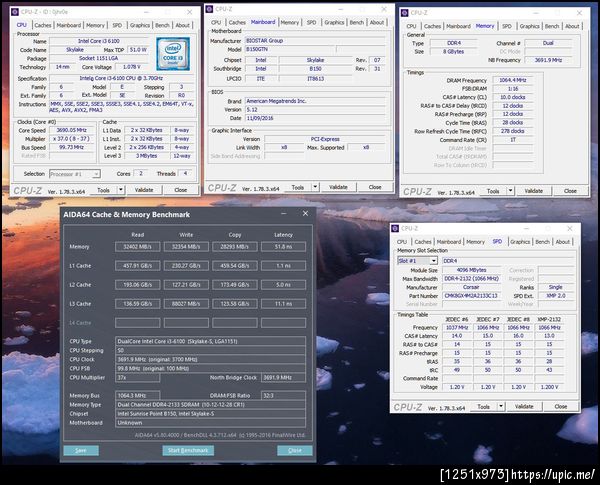Minimize the AIDA64 Cache & Memory Benchmark window
The width and height of the screenshot is (600, 485).
[284, 214]
